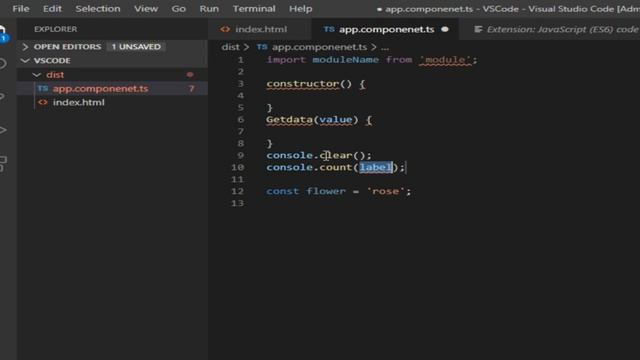Click the TS icon on the app.componenet.ts tab
640x360 pixels.
coord(329,29)
